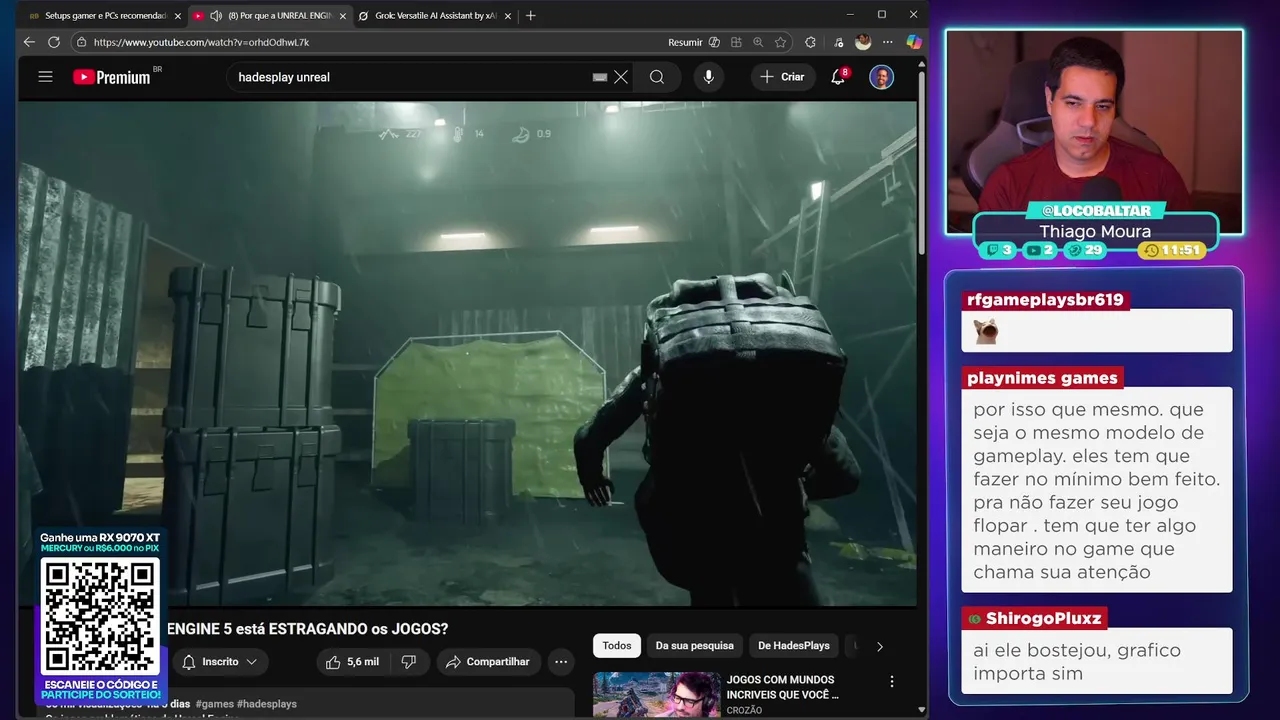The image size is (1280, 720).
Task: Reload the page with the refresh icon
Action: [54, 42]
